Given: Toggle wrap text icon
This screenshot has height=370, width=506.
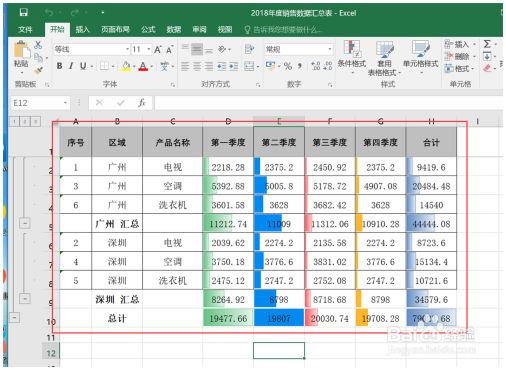Looking at the screenshot, I should pyautogui.click(x=249, y=49).
